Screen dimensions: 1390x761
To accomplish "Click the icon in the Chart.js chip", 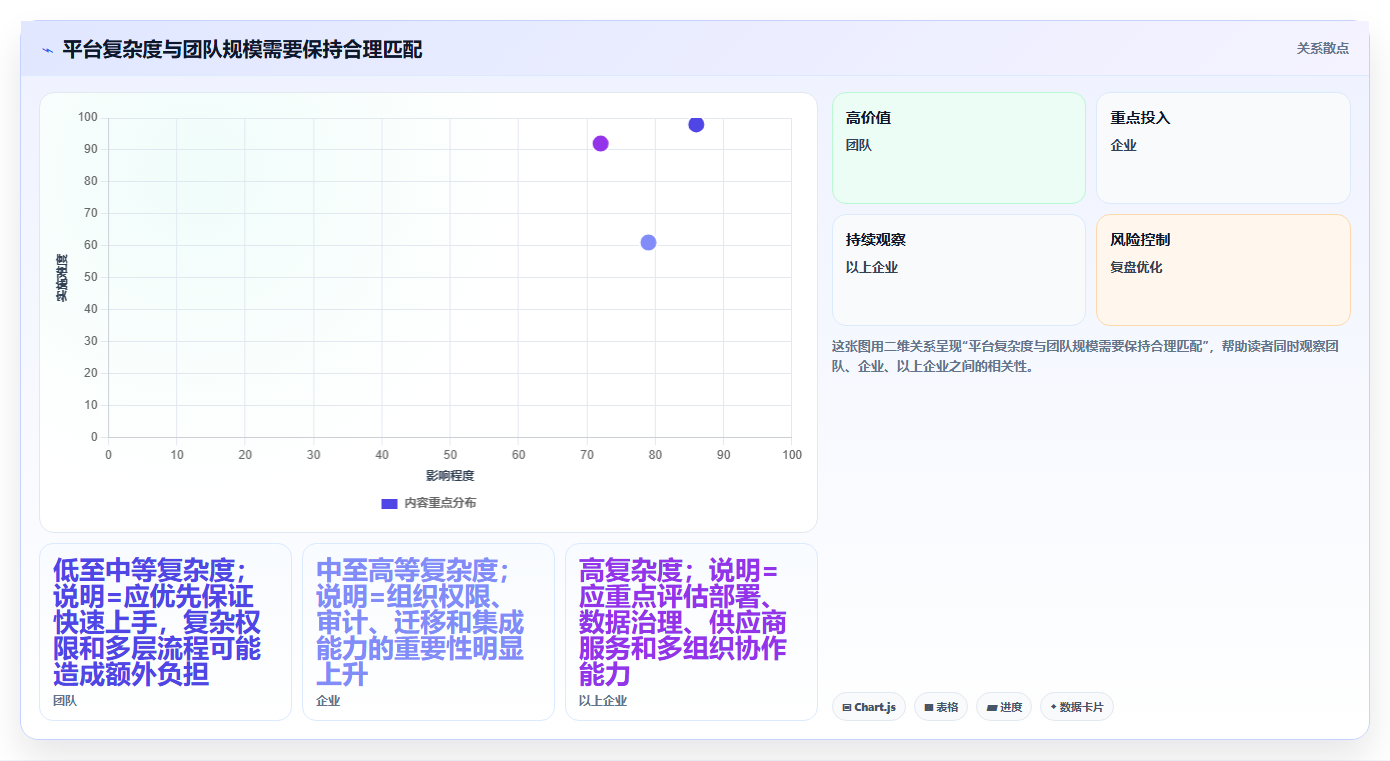I will pyautogui.click(x=847, y=707).
